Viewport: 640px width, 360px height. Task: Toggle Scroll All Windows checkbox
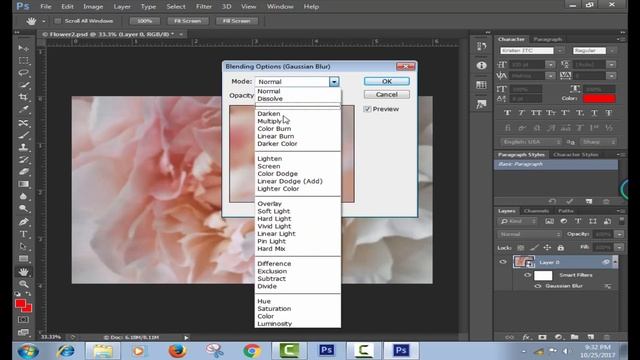point(58,21)
